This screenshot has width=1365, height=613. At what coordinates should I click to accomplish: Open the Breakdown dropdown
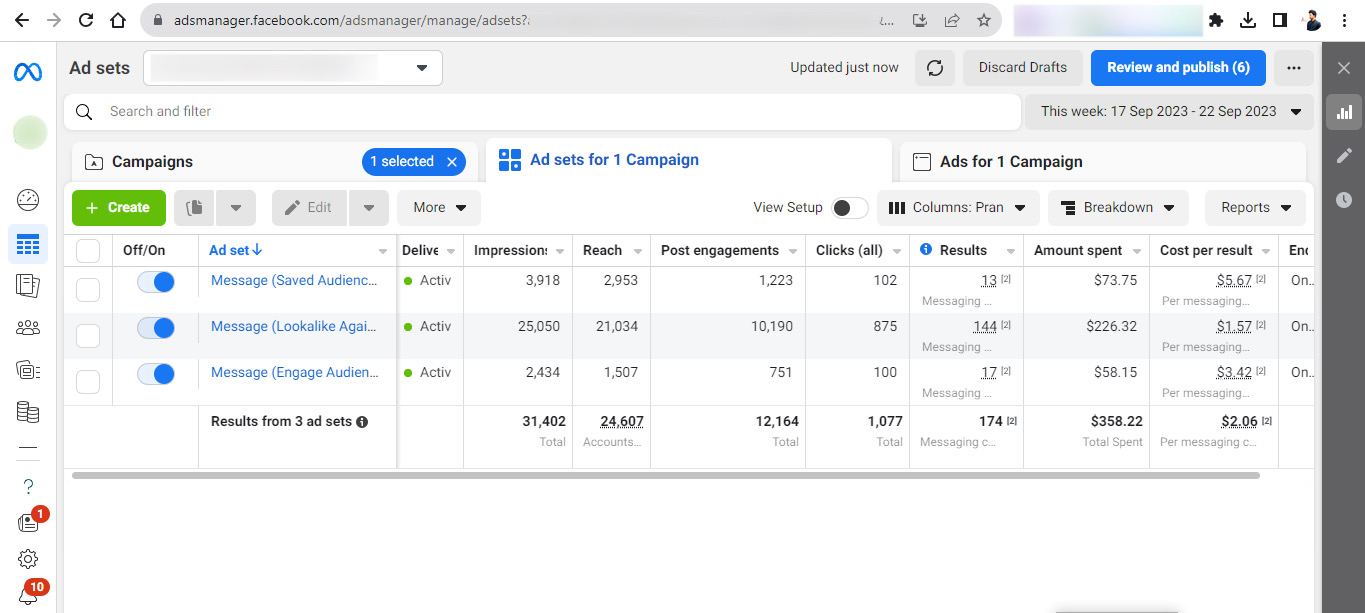[x=1118, y=208]
